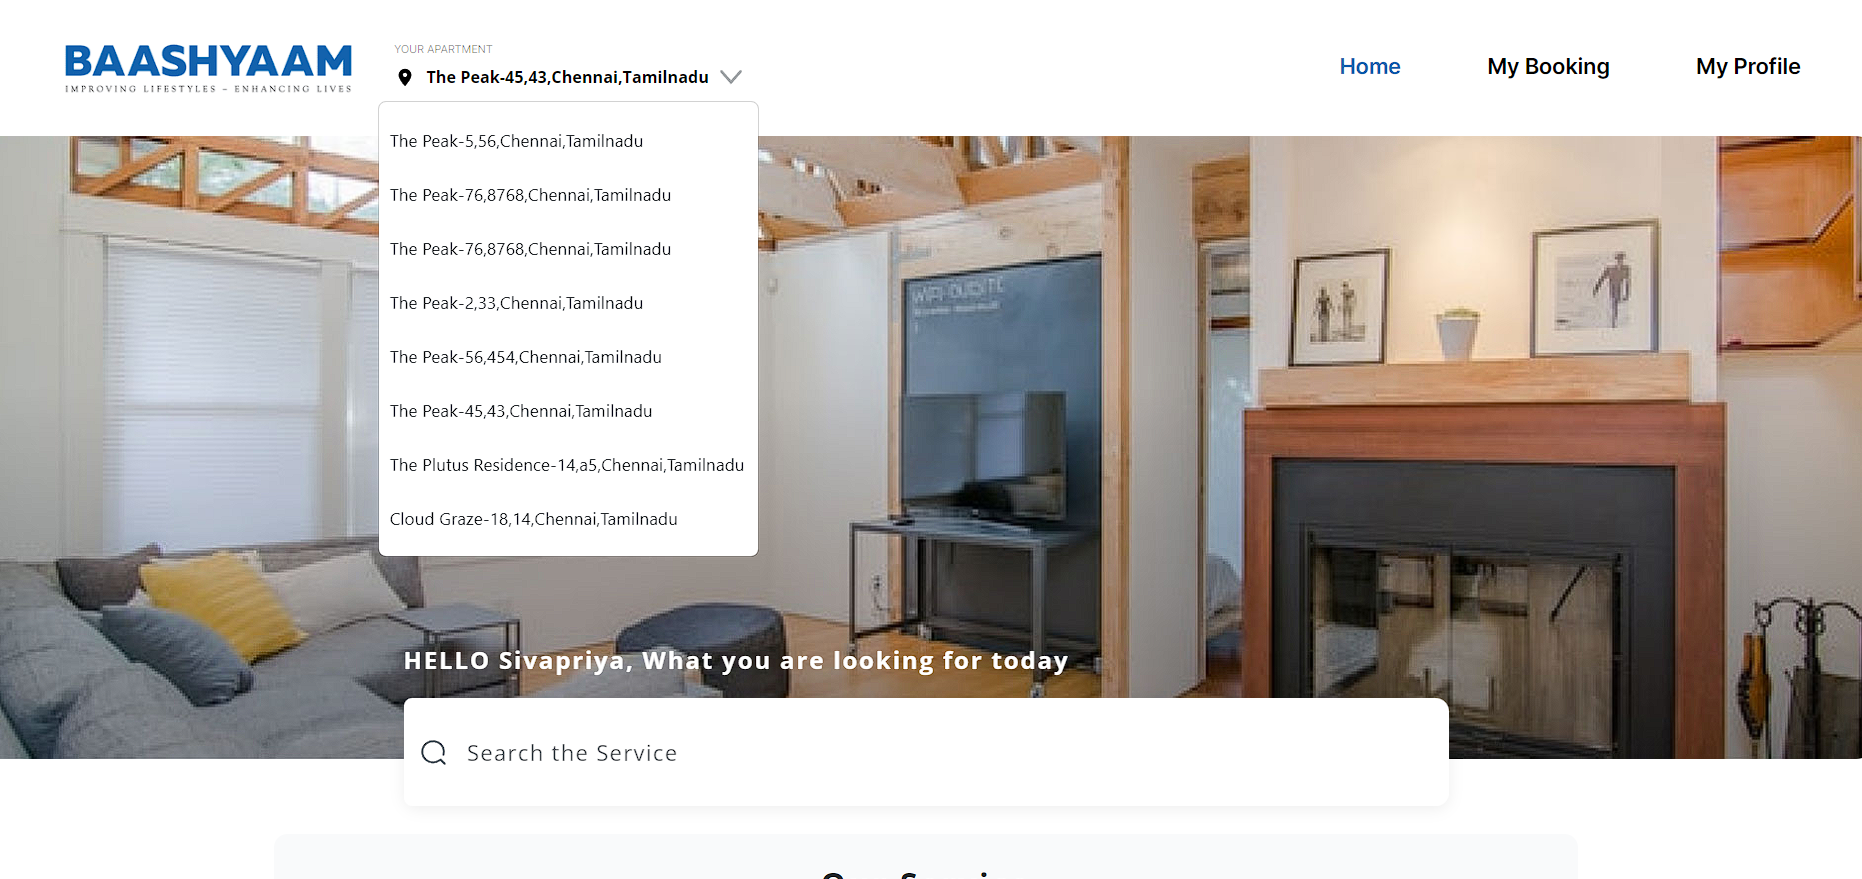Click the Baashyaam logo
This screenshot has height=879, width=1862.
[208, 68]
